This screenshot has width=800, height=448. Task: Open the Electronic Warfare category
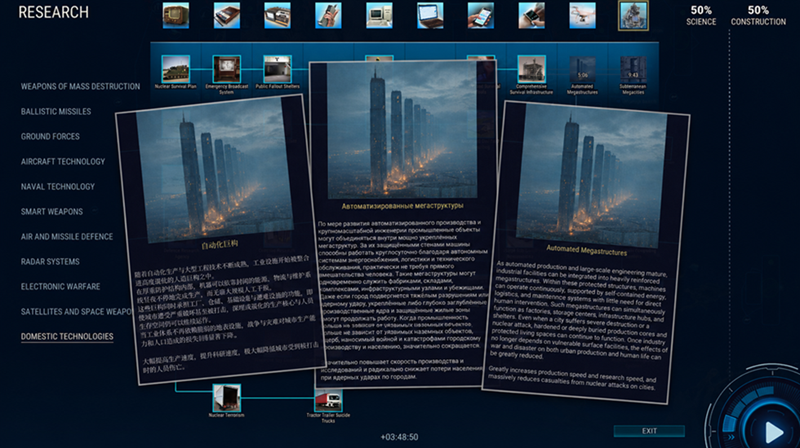[x=60, y=286]
